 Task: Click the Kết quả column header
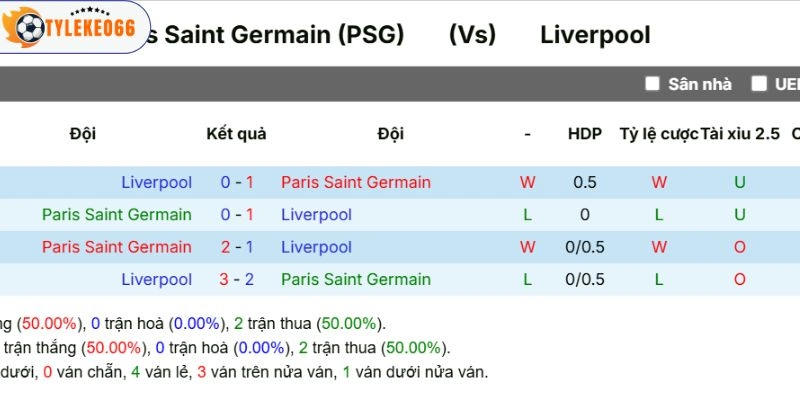tap(236, 134)
